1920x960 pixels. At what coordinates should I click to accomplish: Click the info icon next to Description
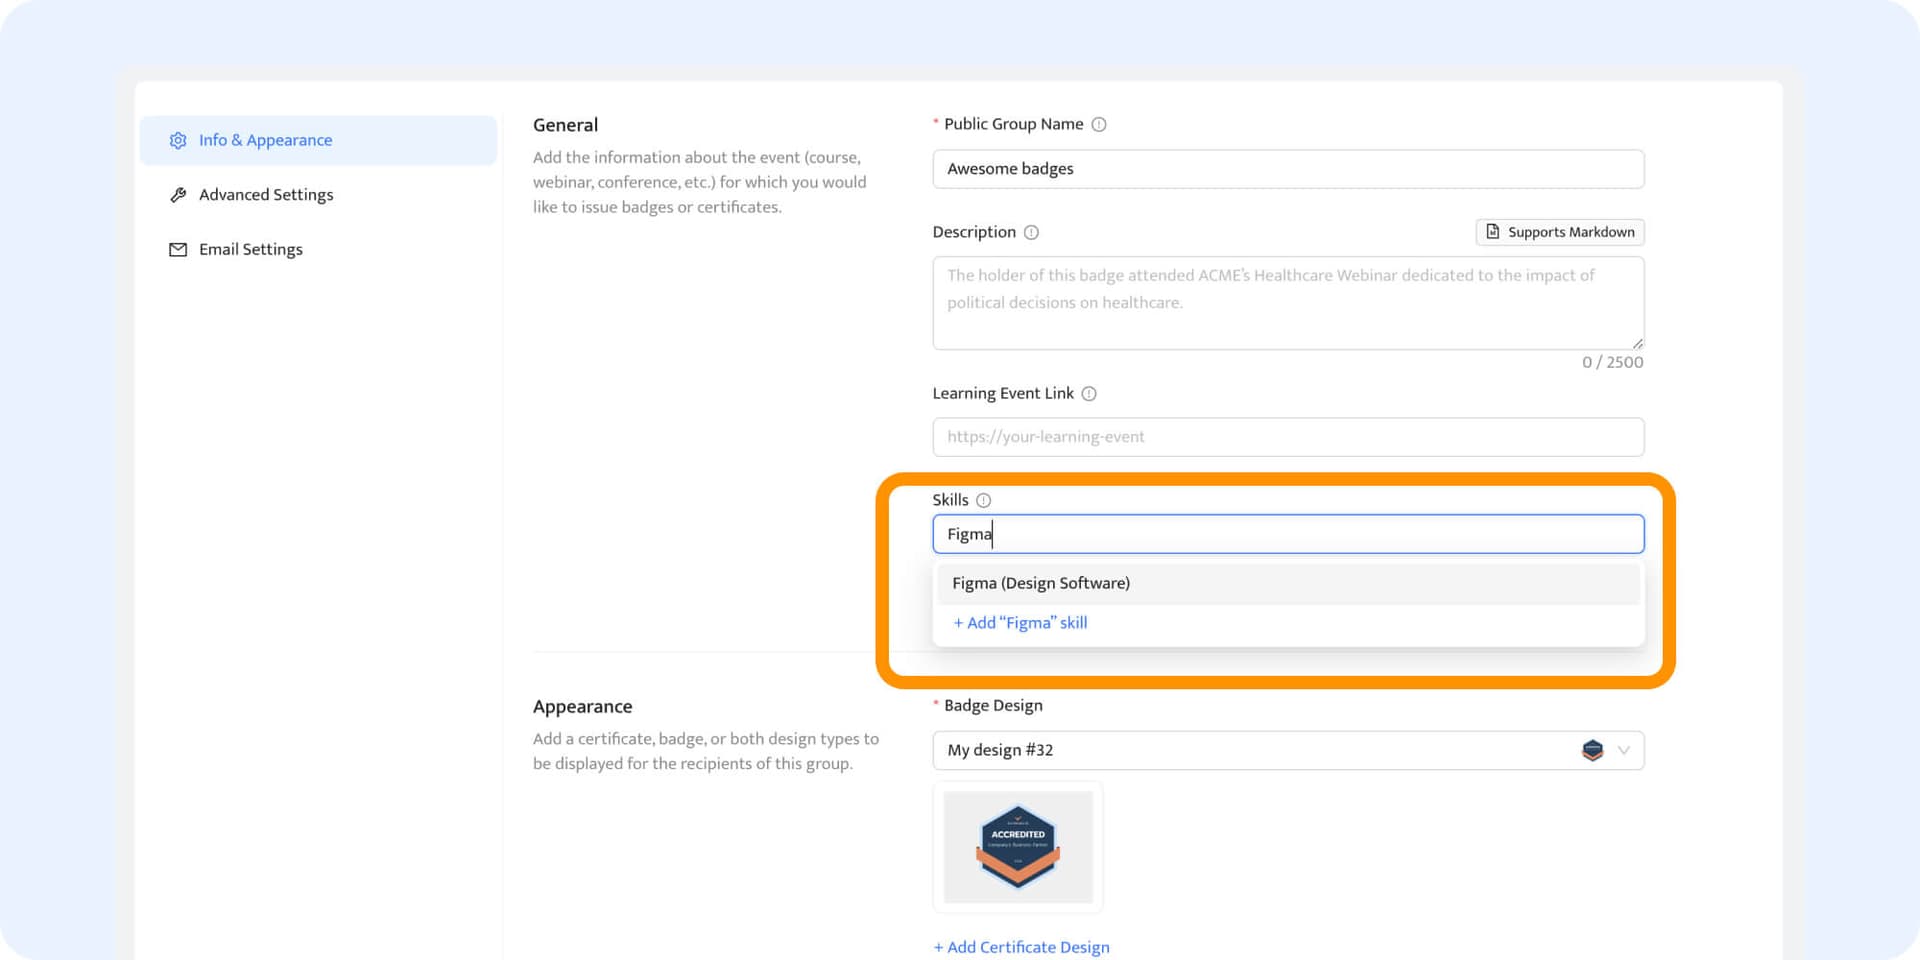tap(1031, 231)
